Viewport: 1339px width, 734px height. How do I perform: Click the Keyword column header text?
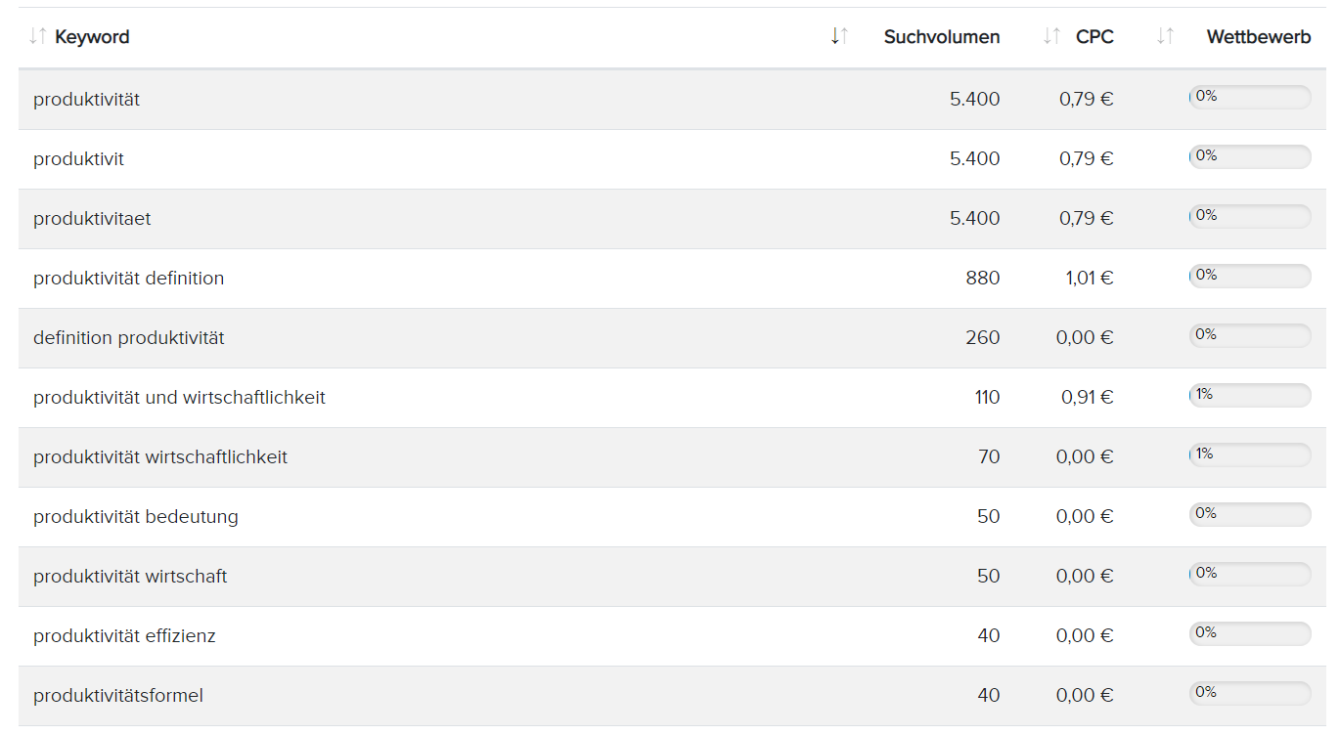pyautogui.click(x=92, y=37)
